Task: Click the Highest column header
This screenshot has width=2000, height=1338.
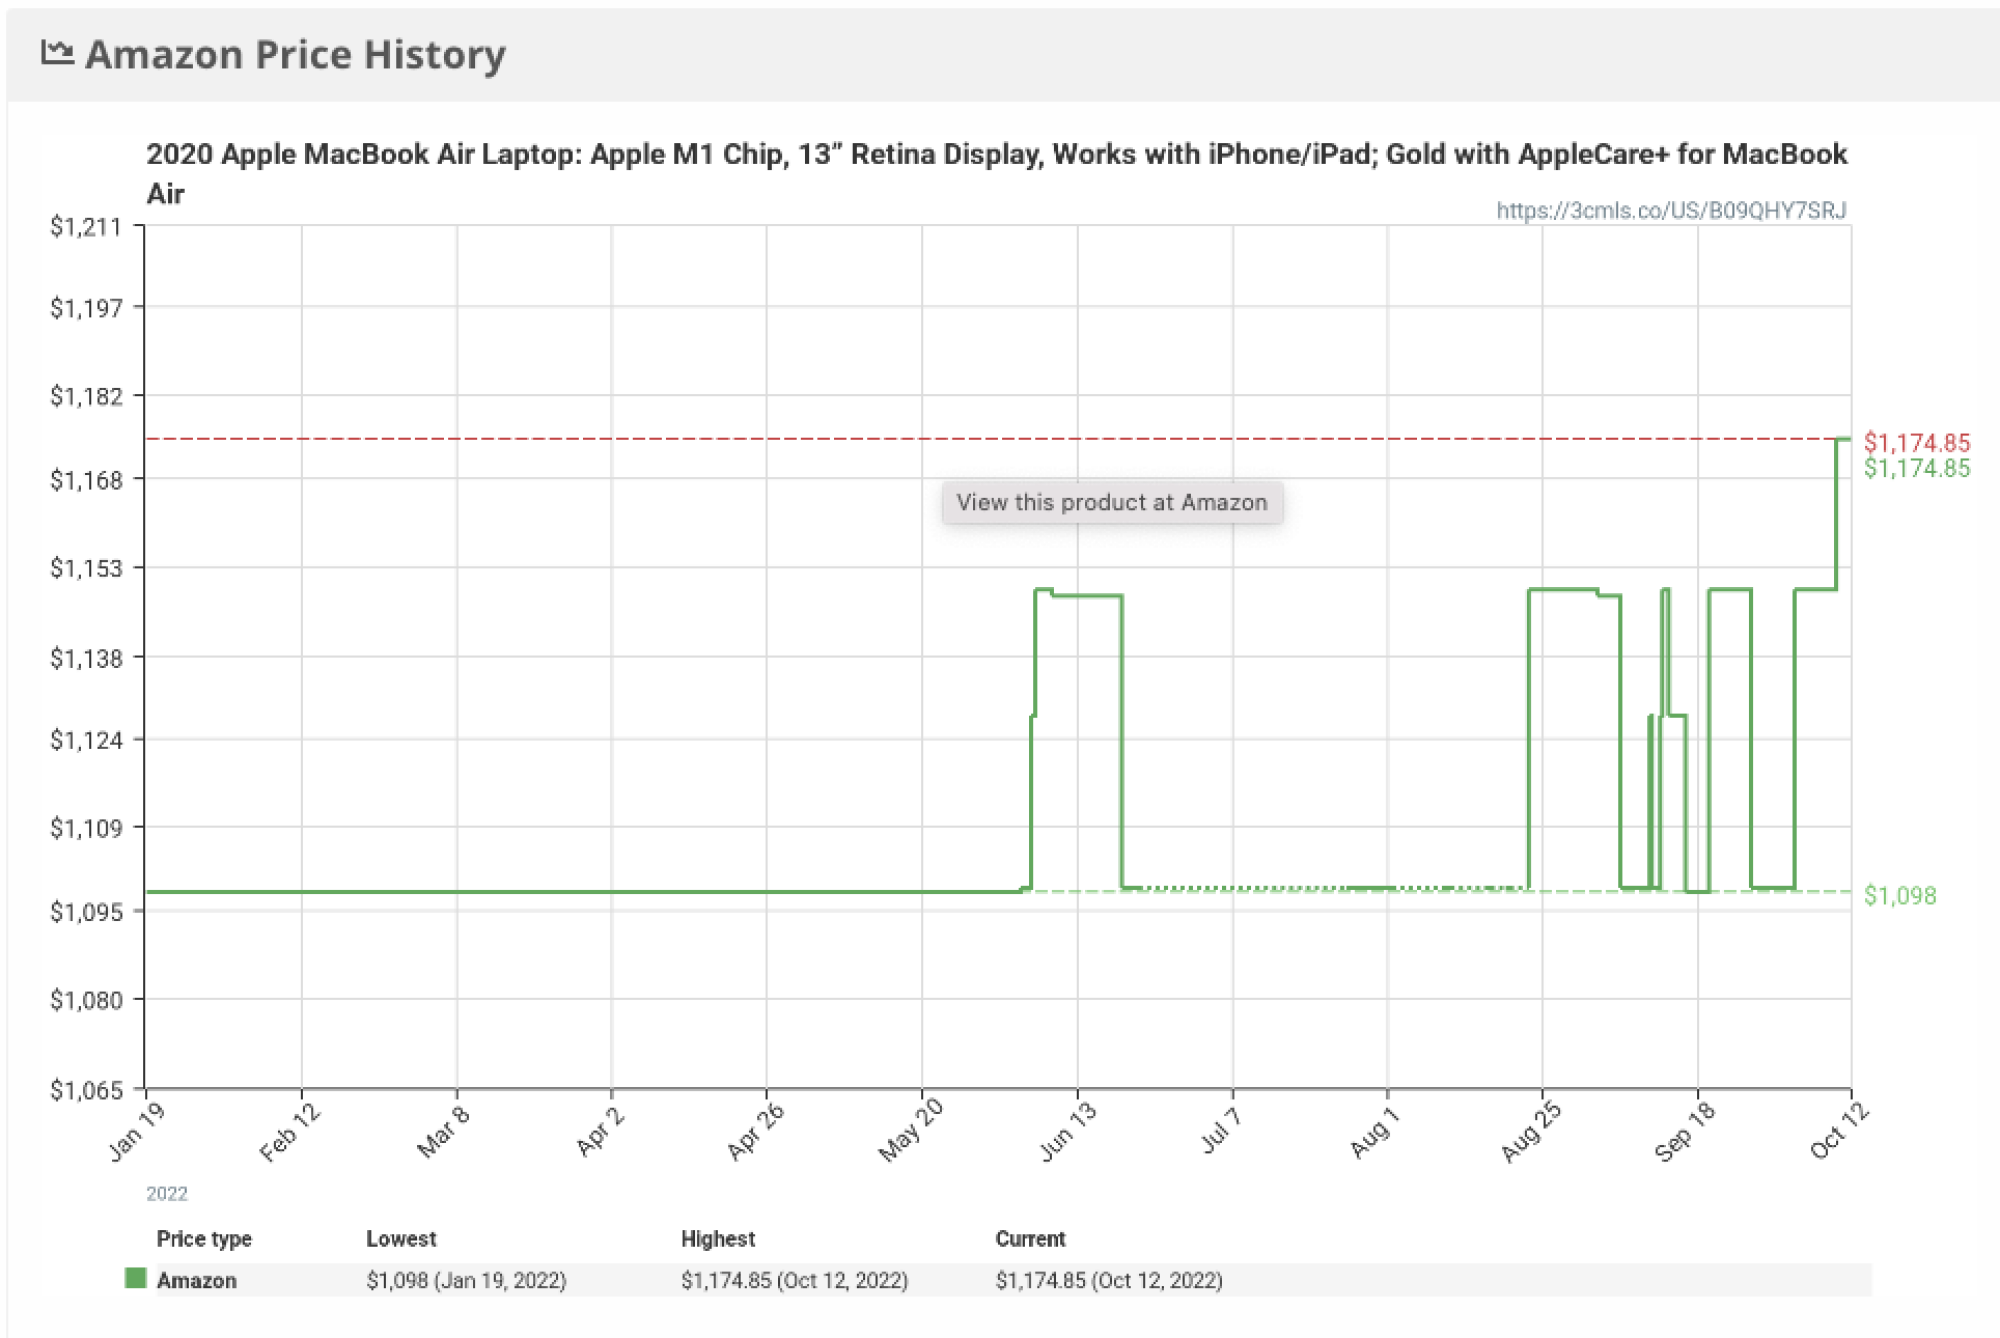Action: click(718, 1238)
